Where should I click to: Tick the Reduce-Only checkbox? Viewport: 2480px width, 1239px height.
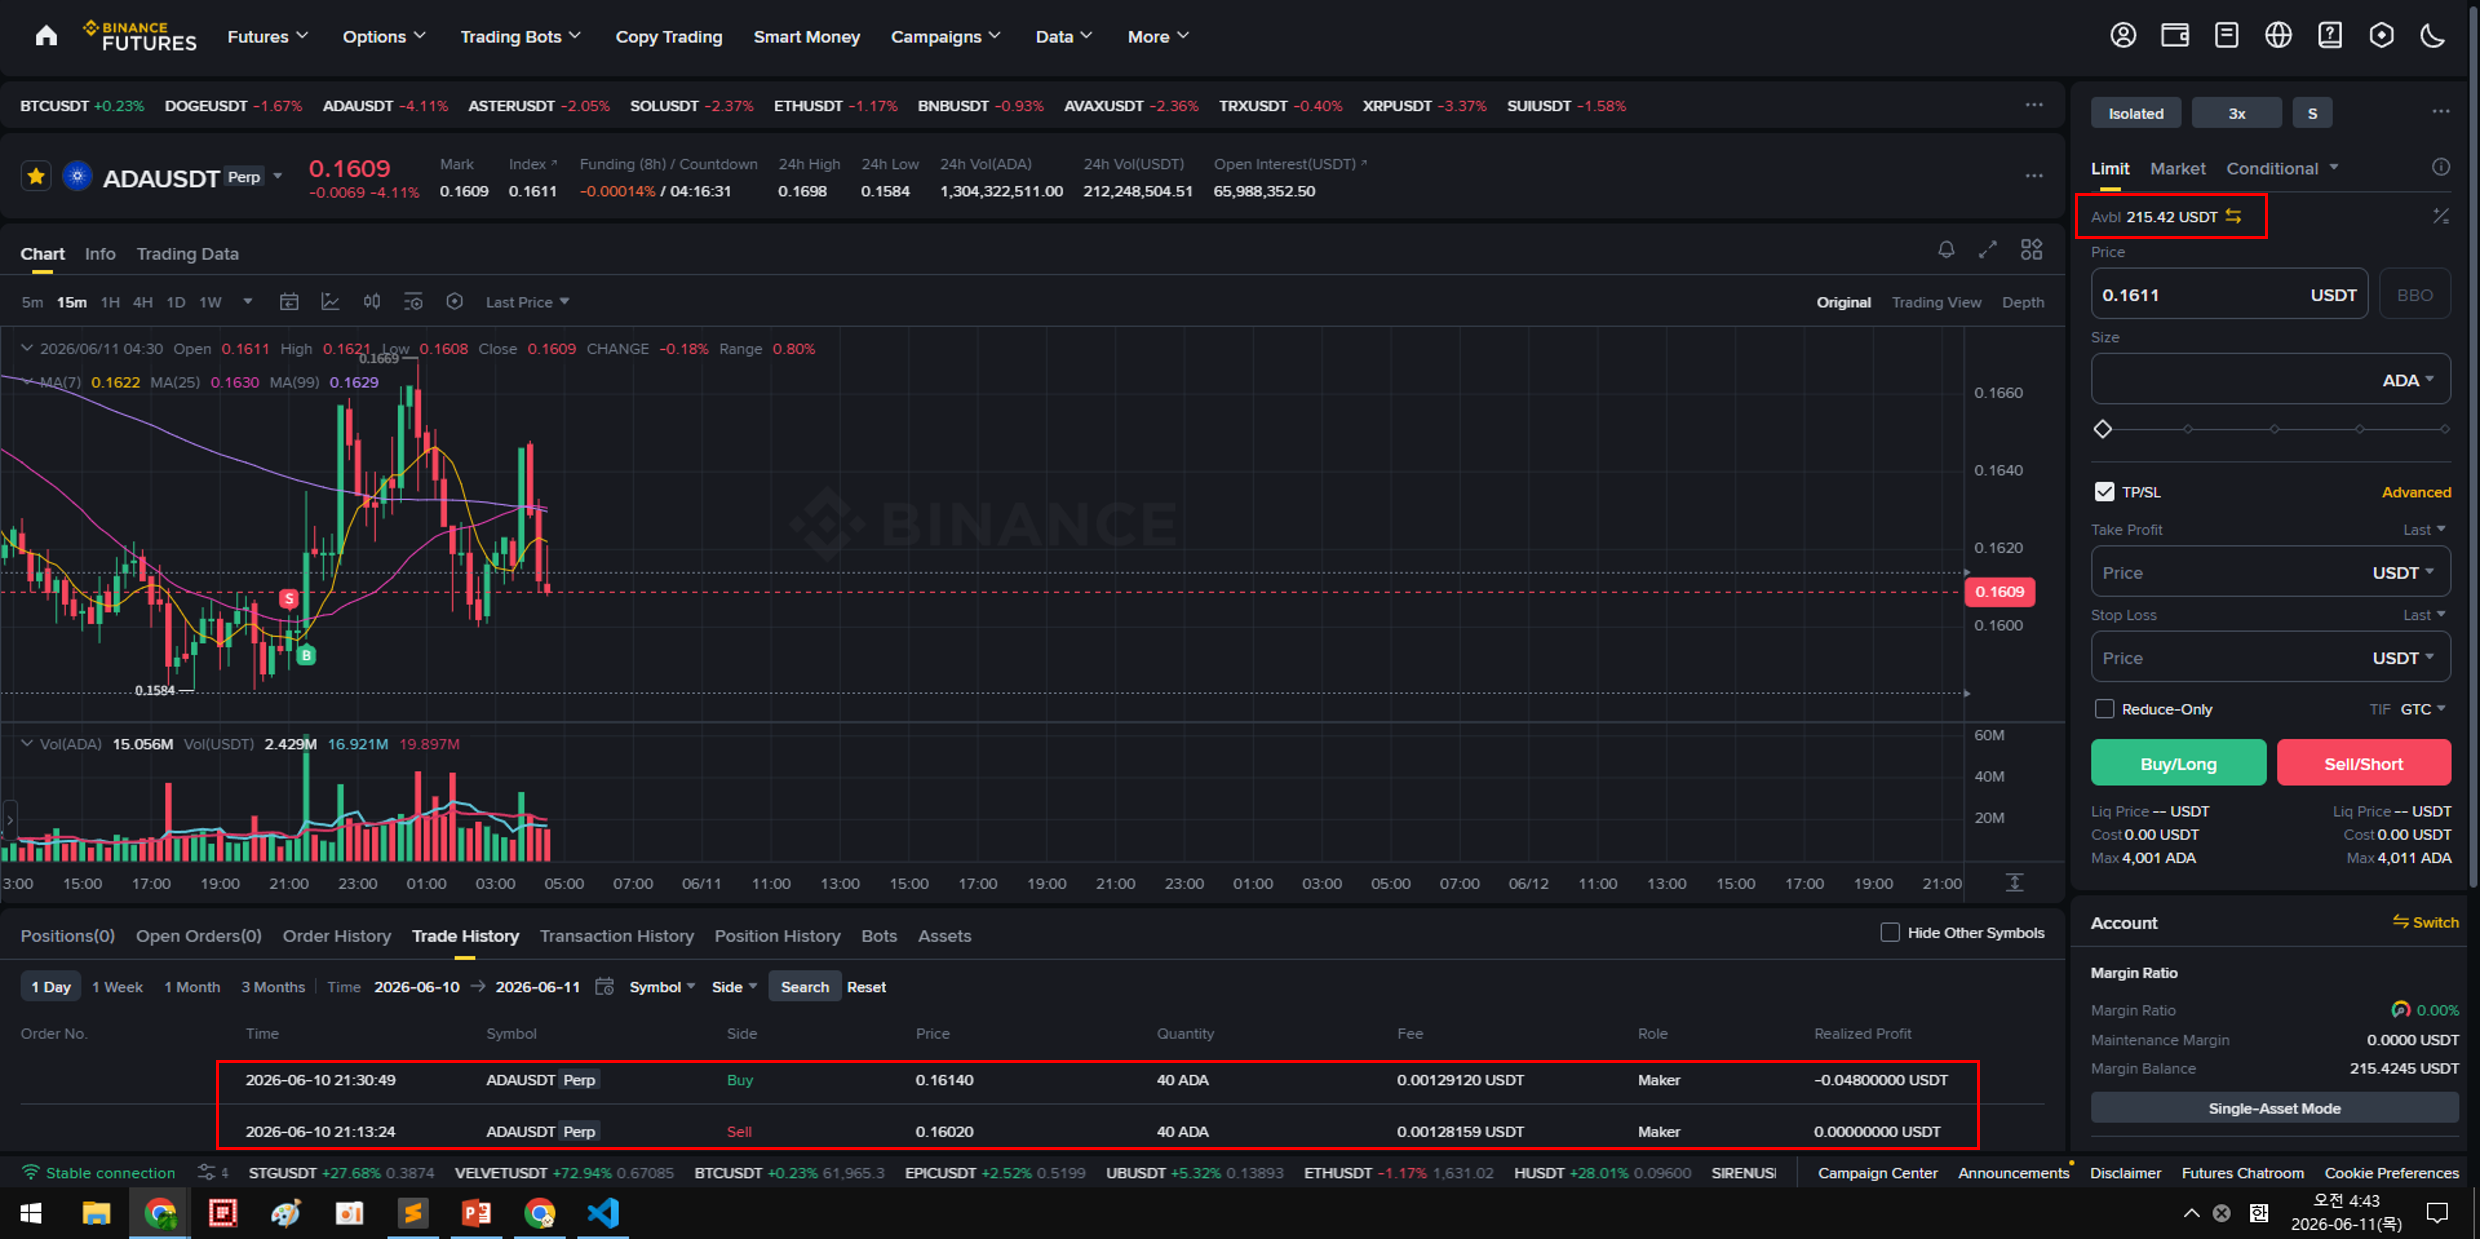(x=2105, y=709)
